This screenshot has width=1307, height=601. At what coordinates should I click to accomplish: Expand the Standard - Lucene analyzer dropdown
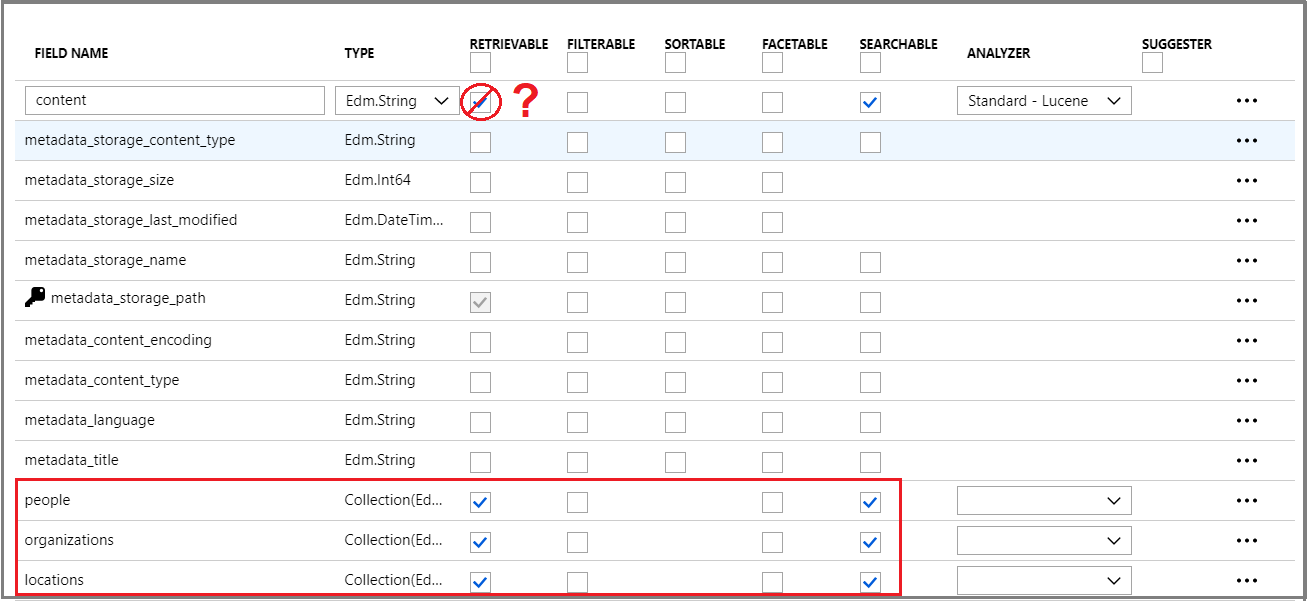coord(1044,100)
